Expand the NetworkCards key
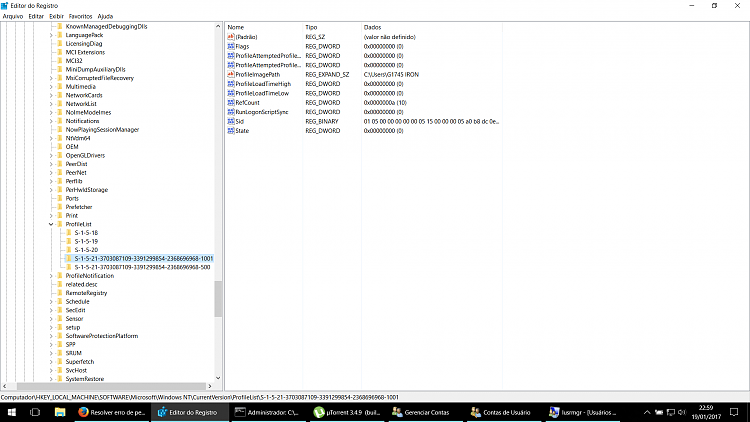This screenshot has height=422, width=750. [51, 96]
